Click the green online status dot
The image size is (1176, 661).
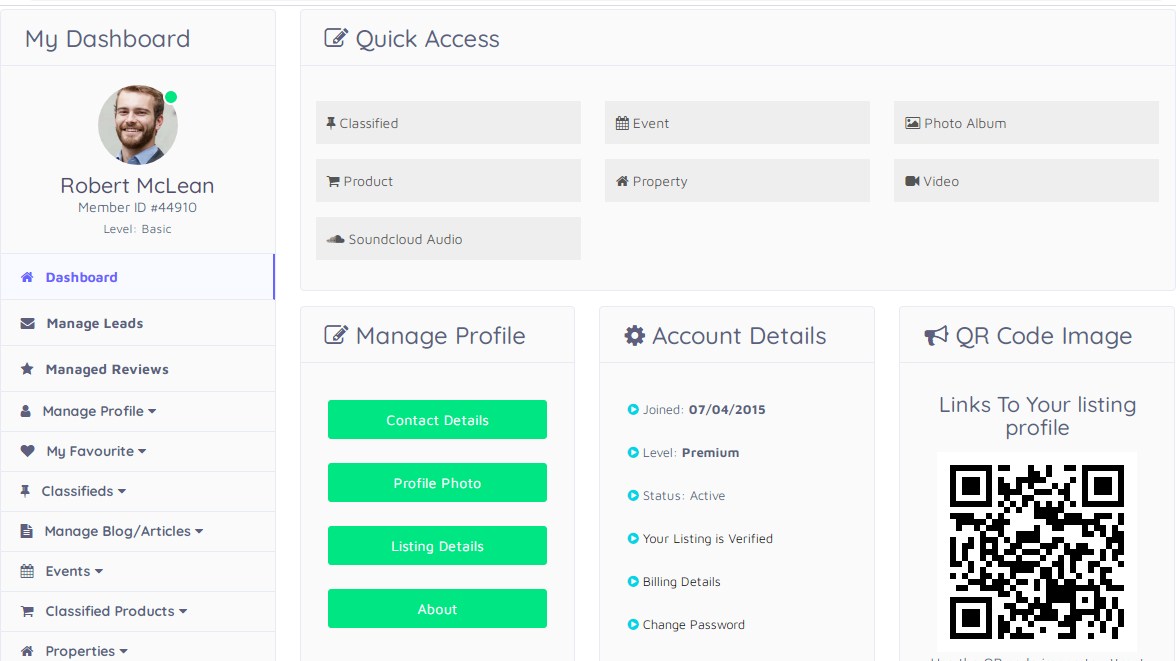pos(171,97)
